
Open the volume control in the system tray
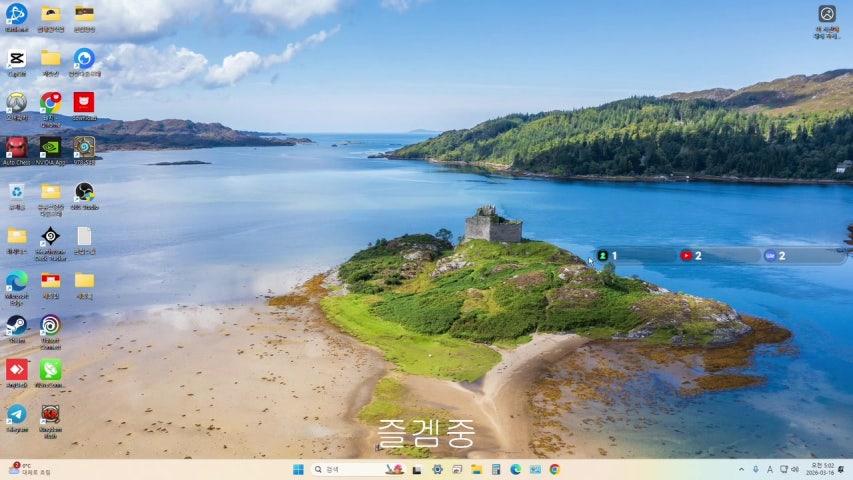pos(795,469)
